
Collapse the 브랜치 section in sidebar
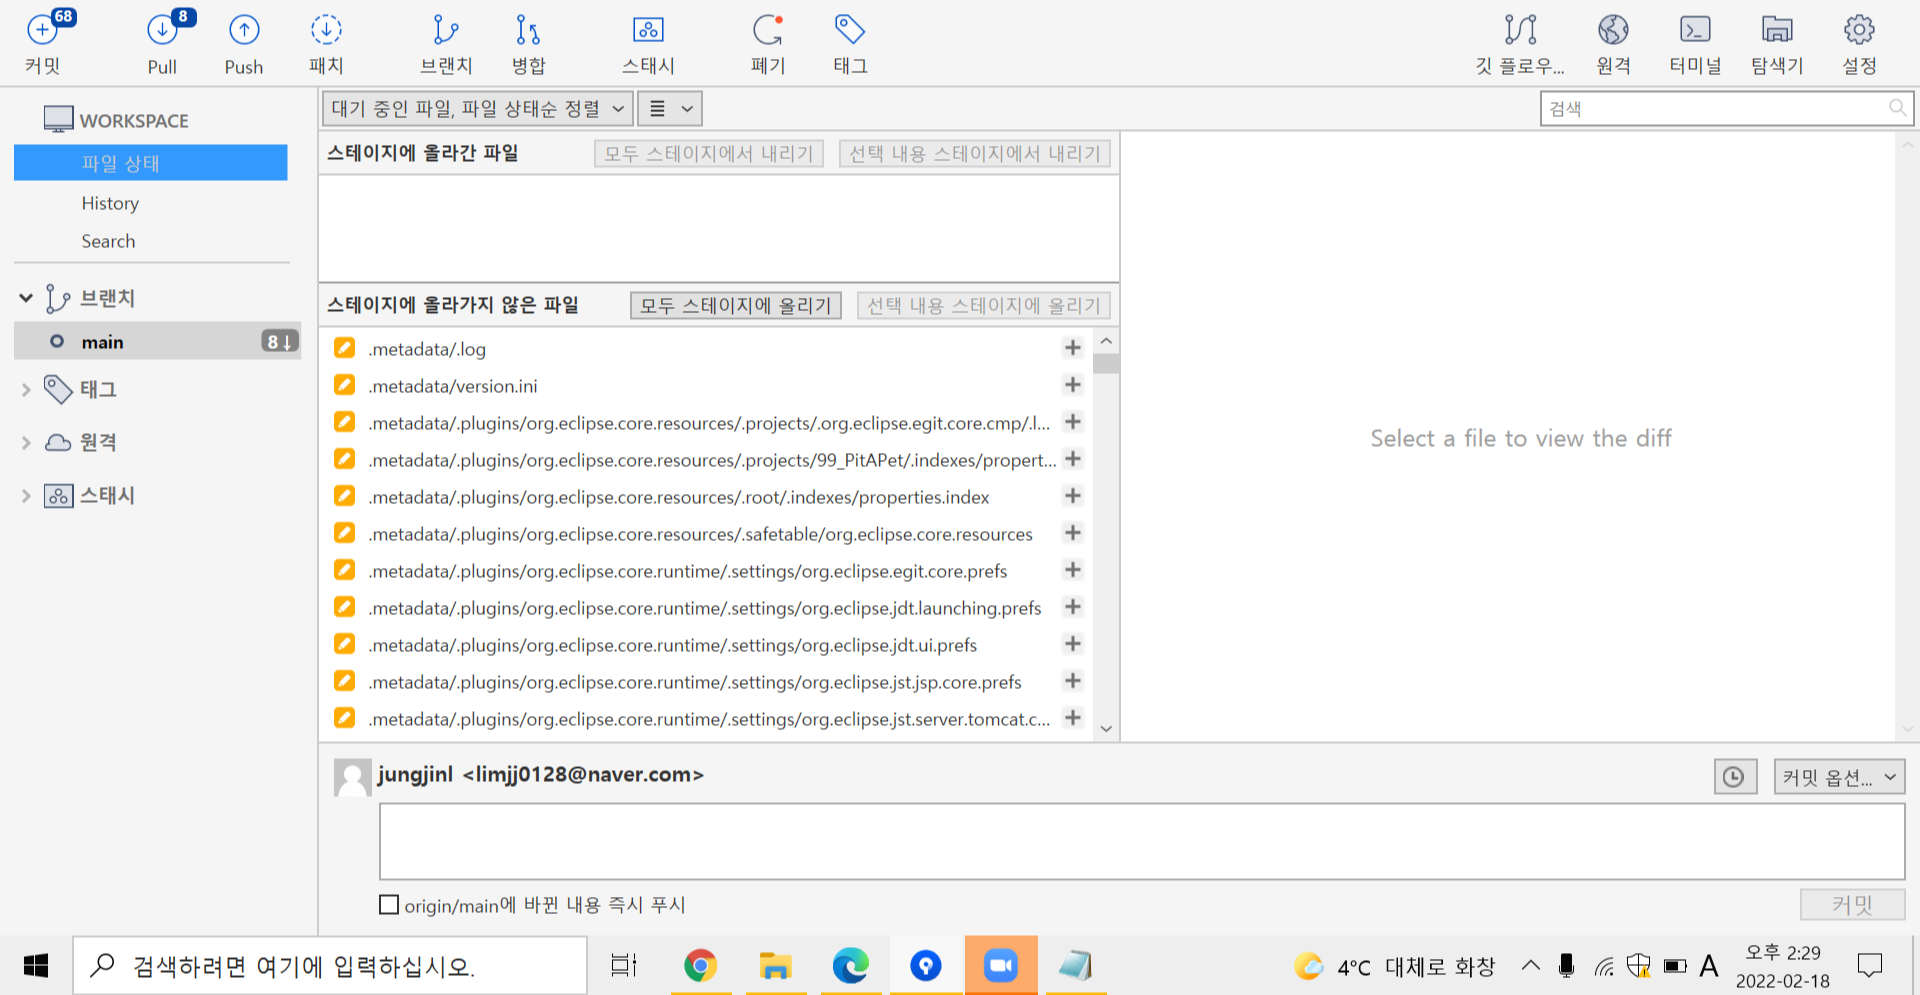coord(26,298)
